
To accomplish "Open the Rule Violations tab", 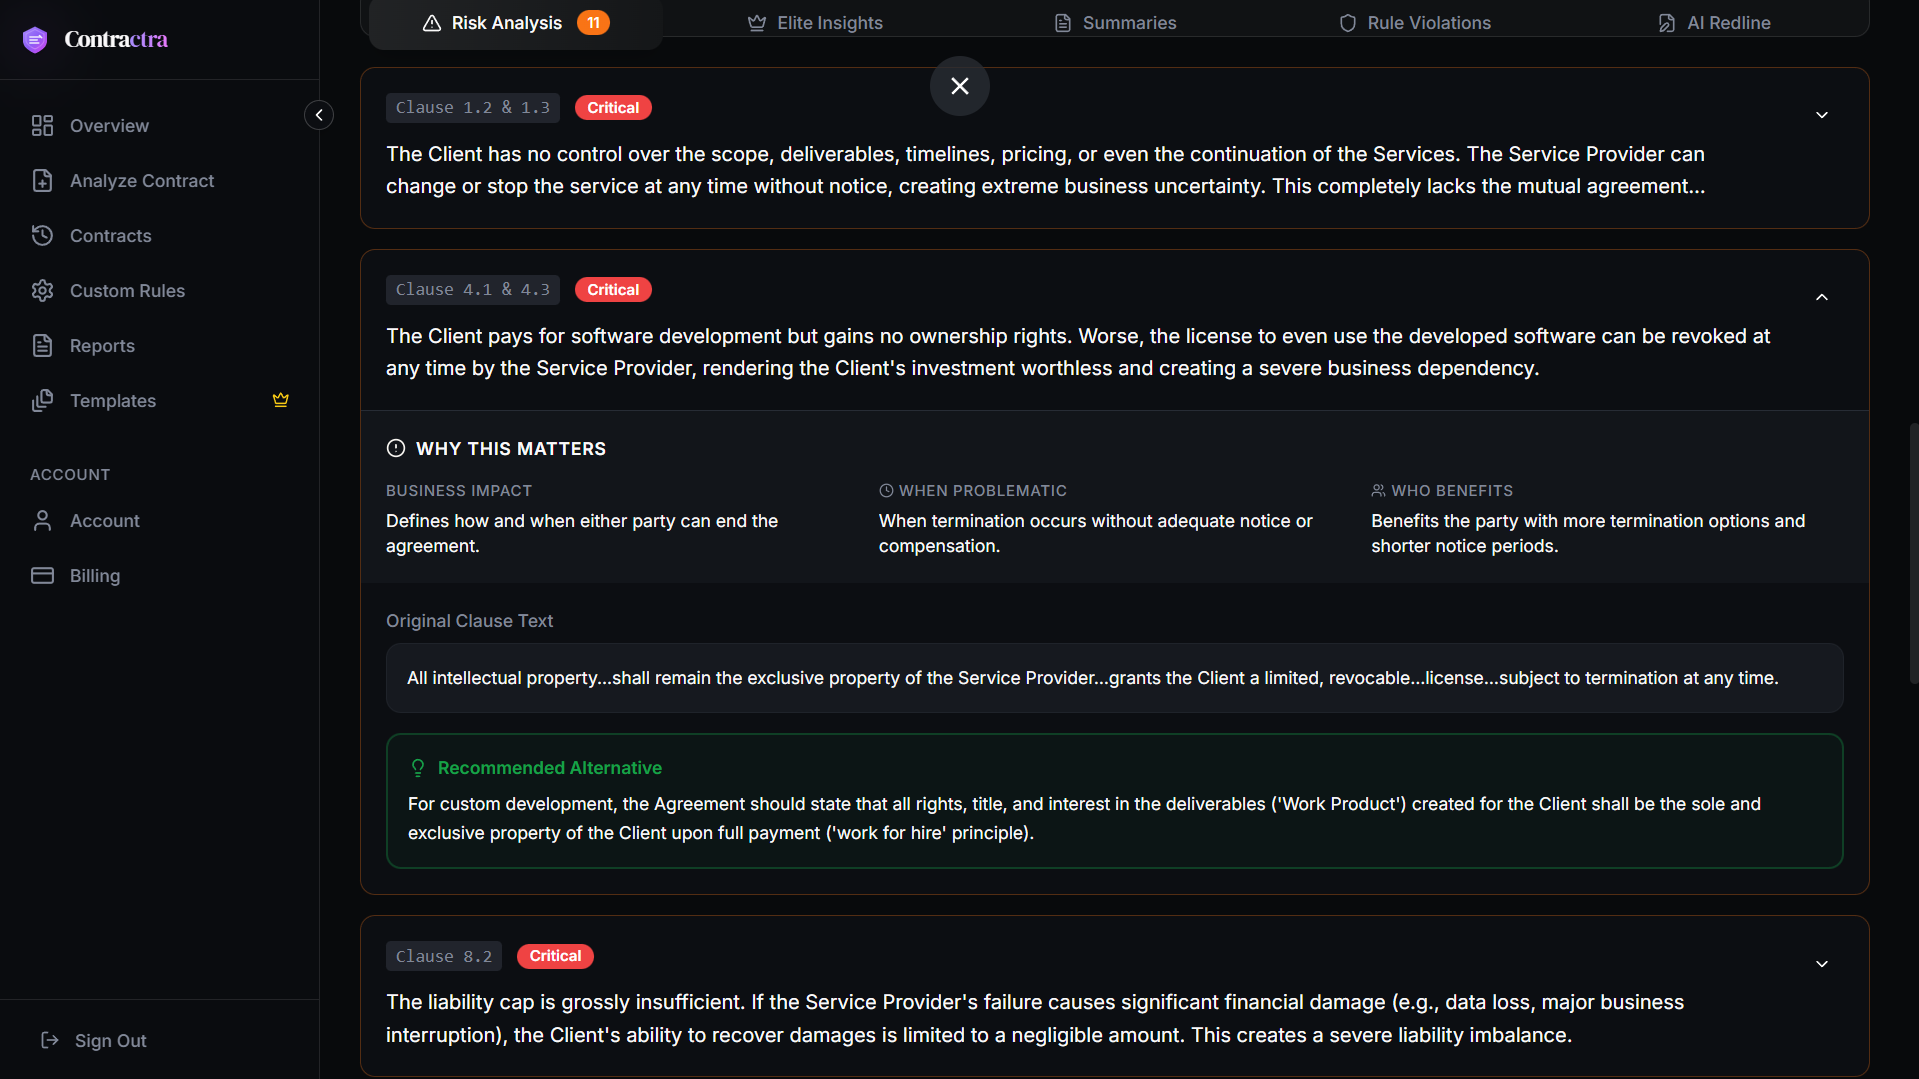I will [x=1415, y=23].
